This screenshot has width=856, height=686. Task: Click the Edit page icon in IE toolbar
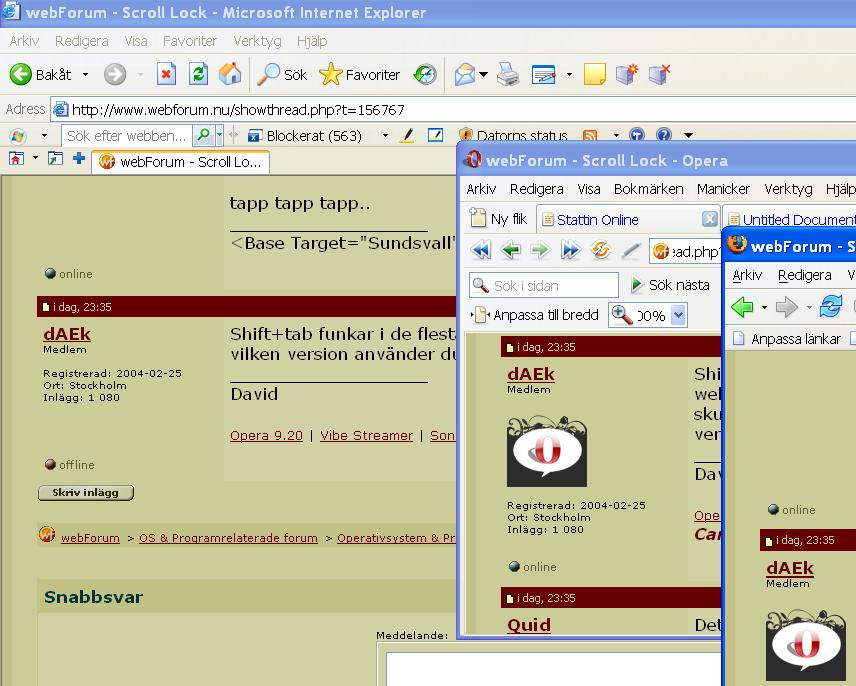coord(544,74)
